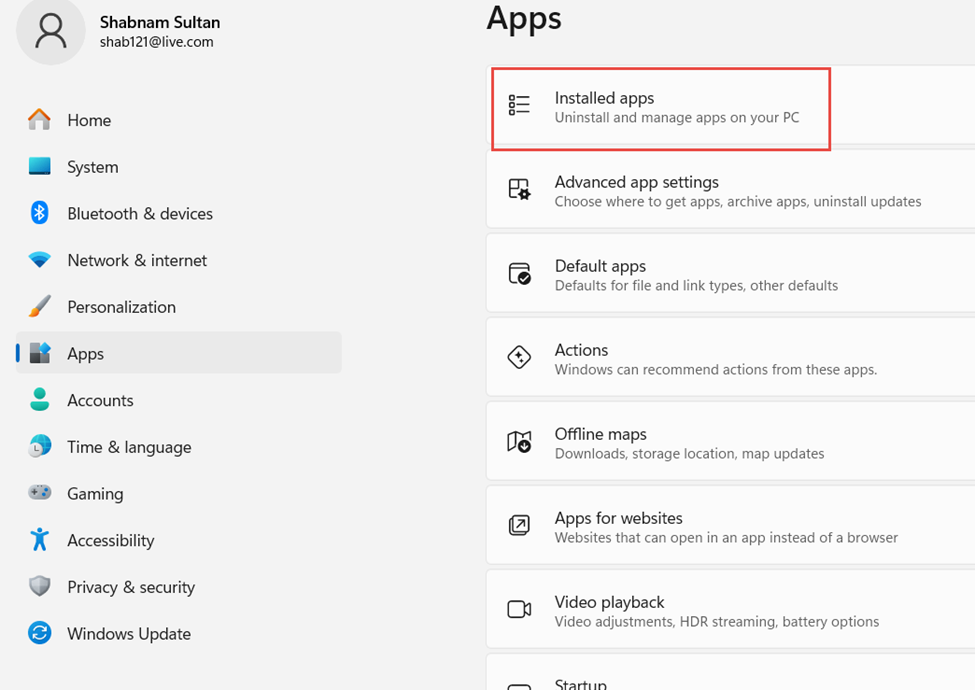This screenshot has height=690, width=975.
Task: Go to Windows Update
Action: [178, 633]
